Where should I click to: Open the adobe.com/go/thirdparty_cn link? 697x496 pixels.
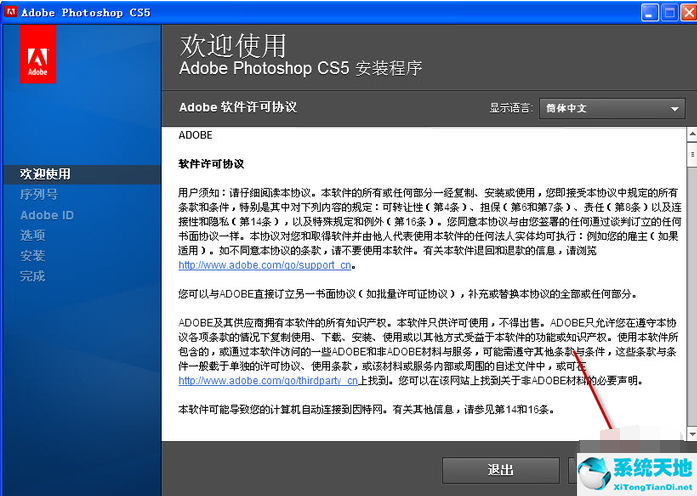[x=268, y=381]
